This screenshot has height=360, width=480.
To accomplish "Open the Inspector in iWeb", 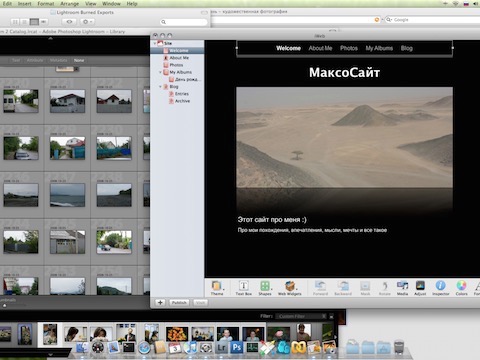I will [x=441, y=288].
